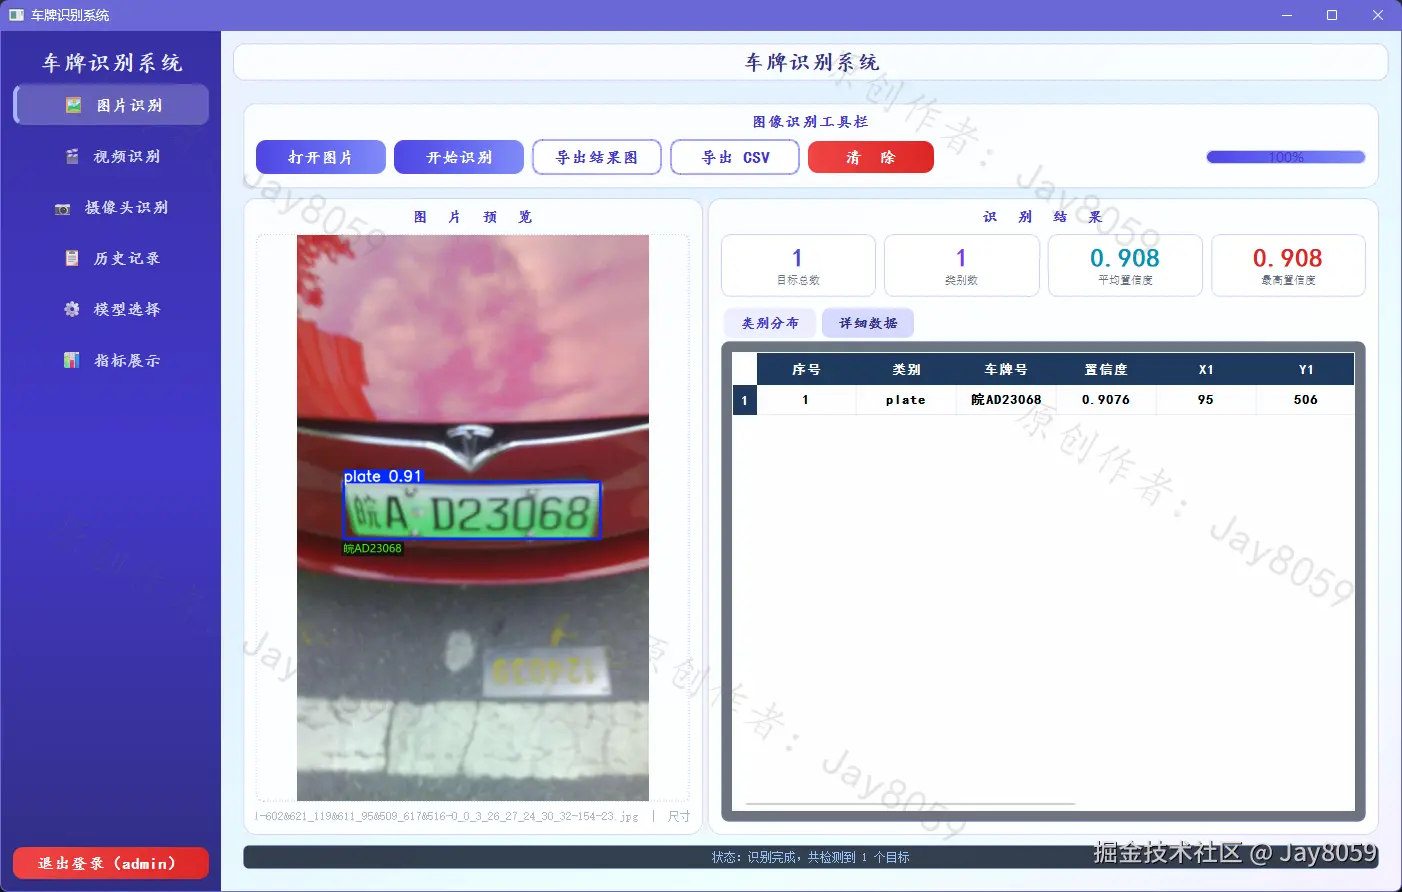Open 模型选择 page

111,309
